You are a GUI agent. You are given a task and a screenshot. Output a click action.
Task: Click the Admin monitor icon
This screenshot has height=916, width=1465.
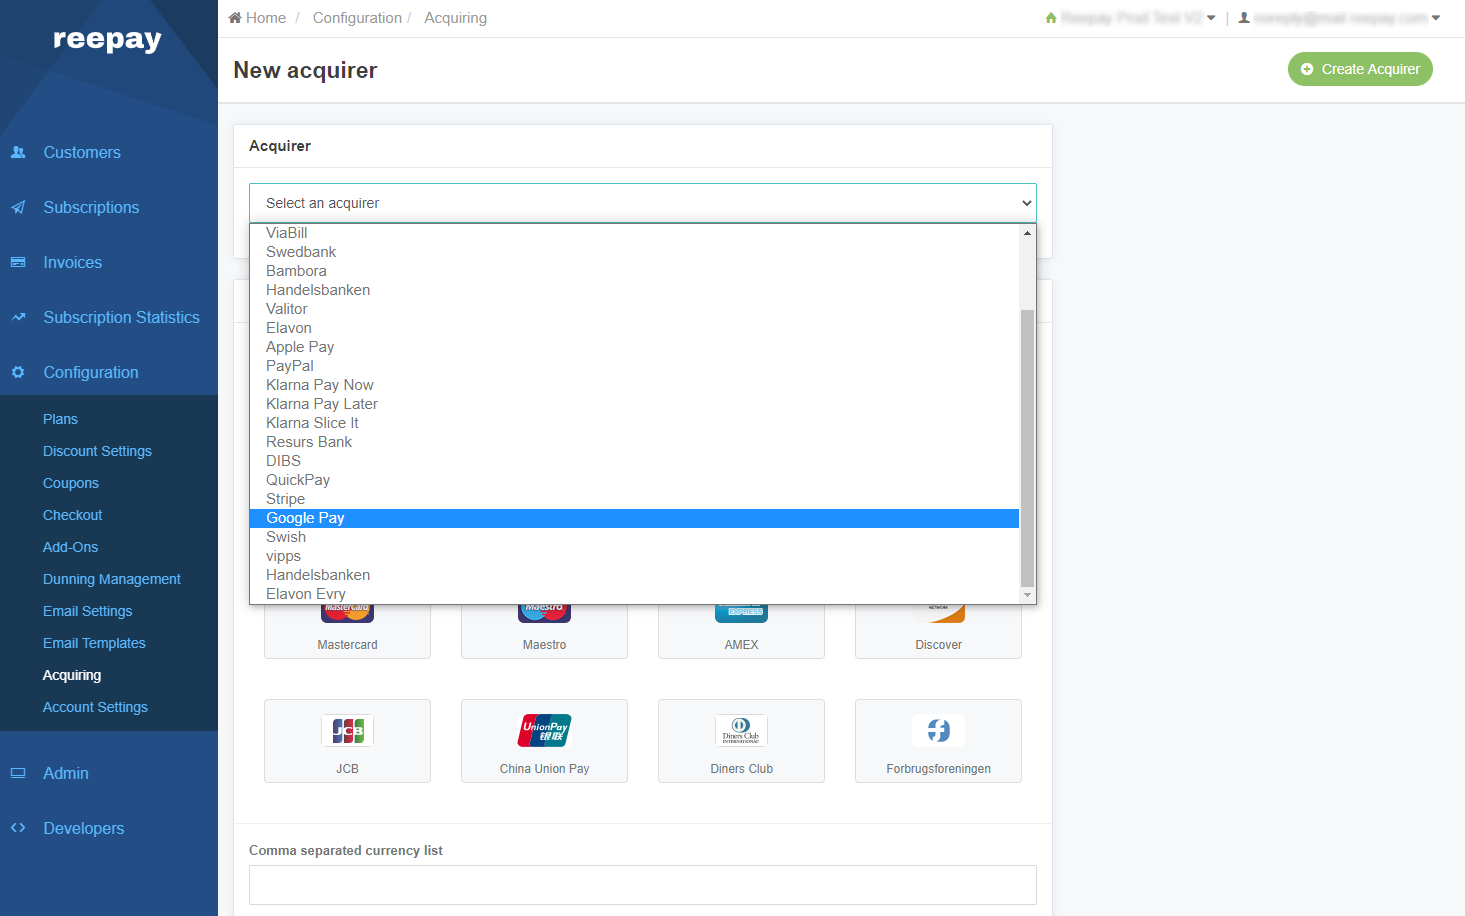[x=18, y=773]
